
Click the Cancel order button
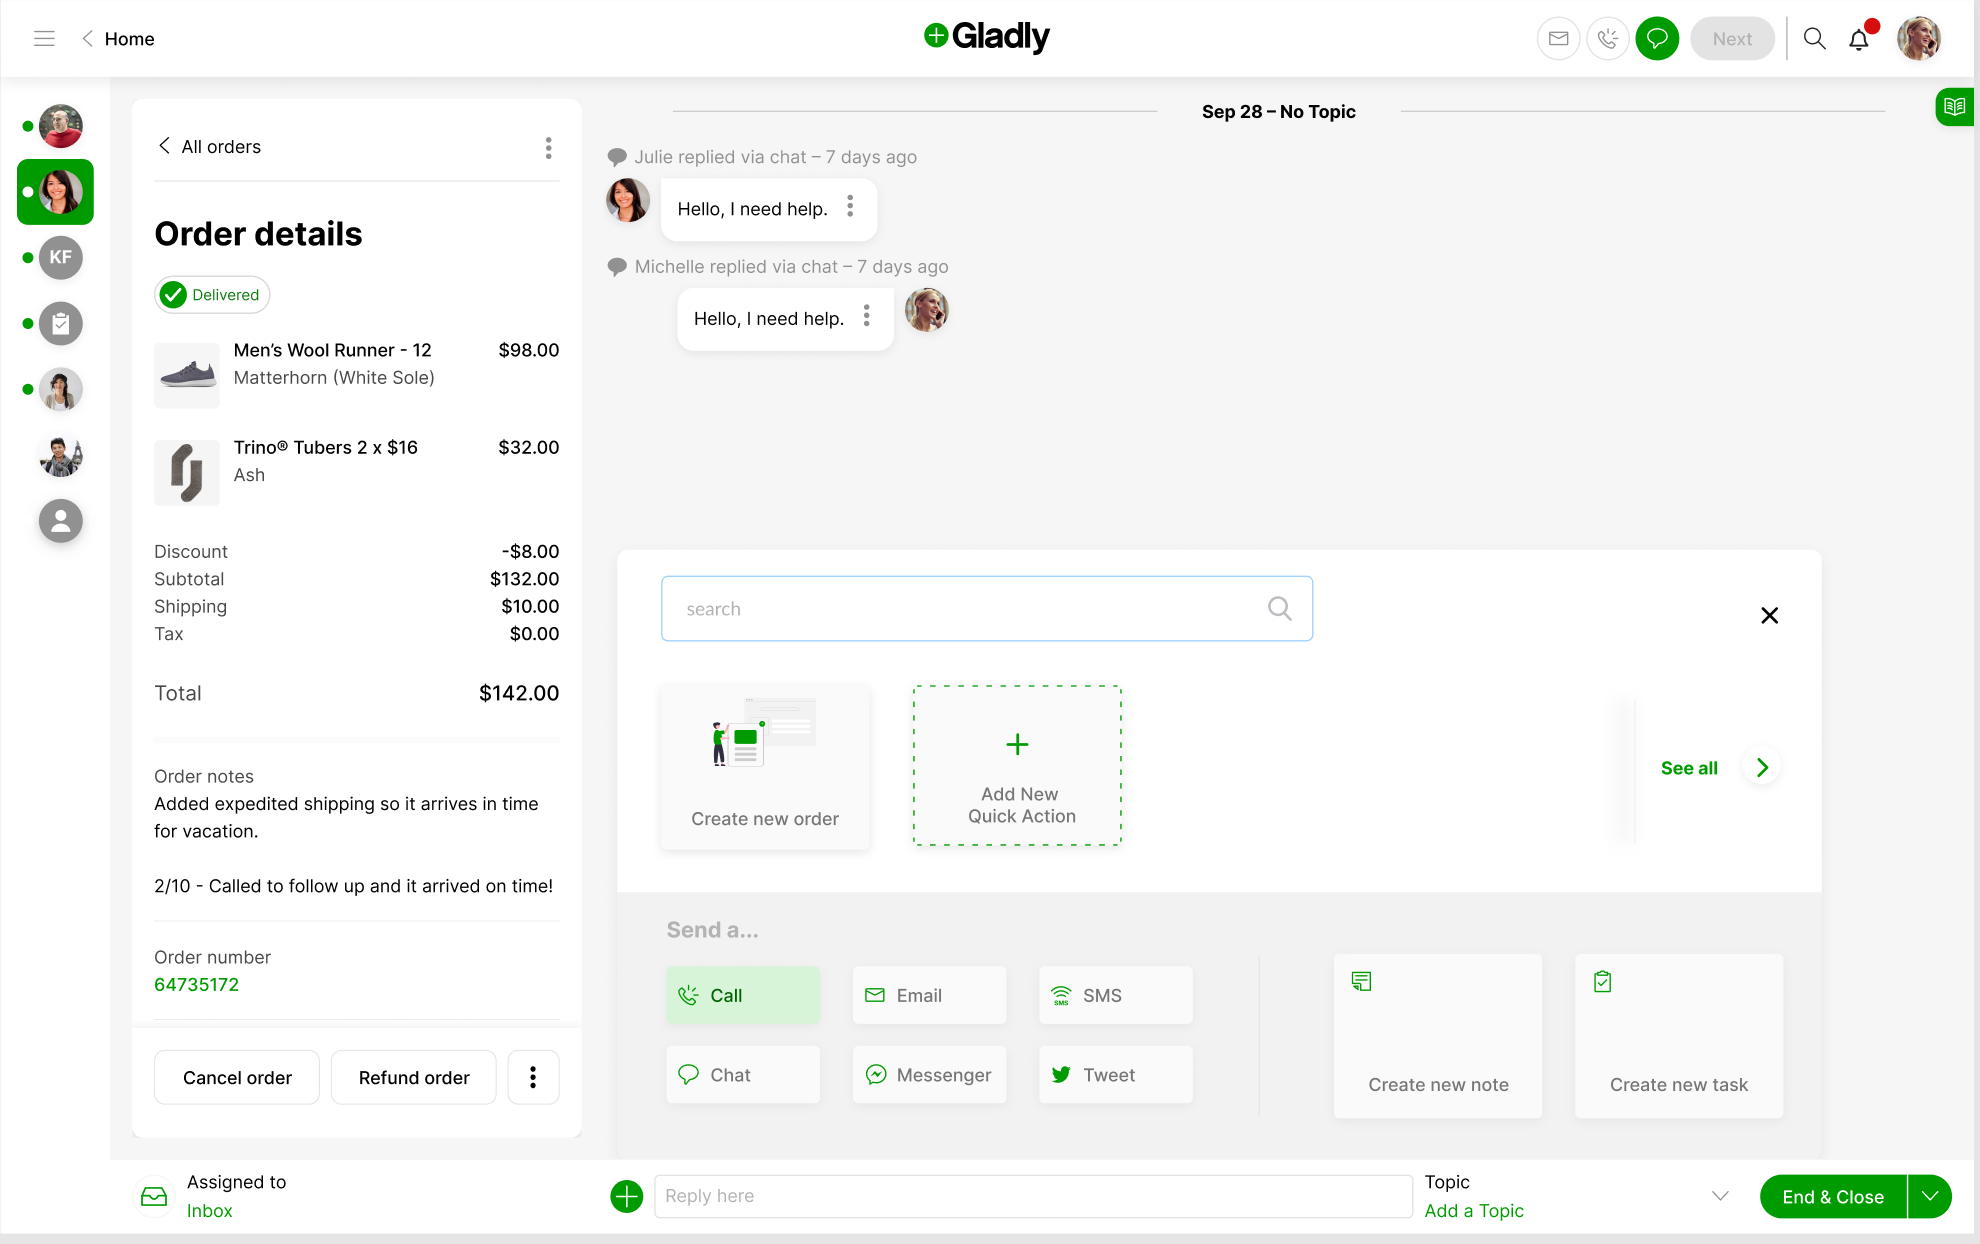click(x=237, y=1078)
